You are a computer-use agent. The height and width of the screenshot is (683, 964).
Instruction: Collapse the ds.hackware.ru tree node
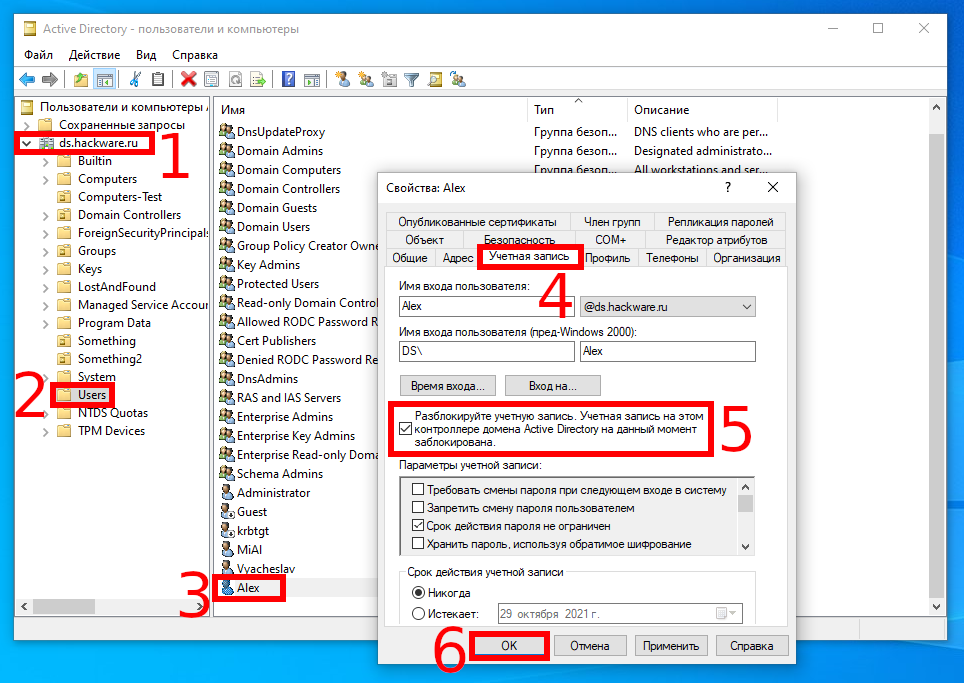click(26, 144)
